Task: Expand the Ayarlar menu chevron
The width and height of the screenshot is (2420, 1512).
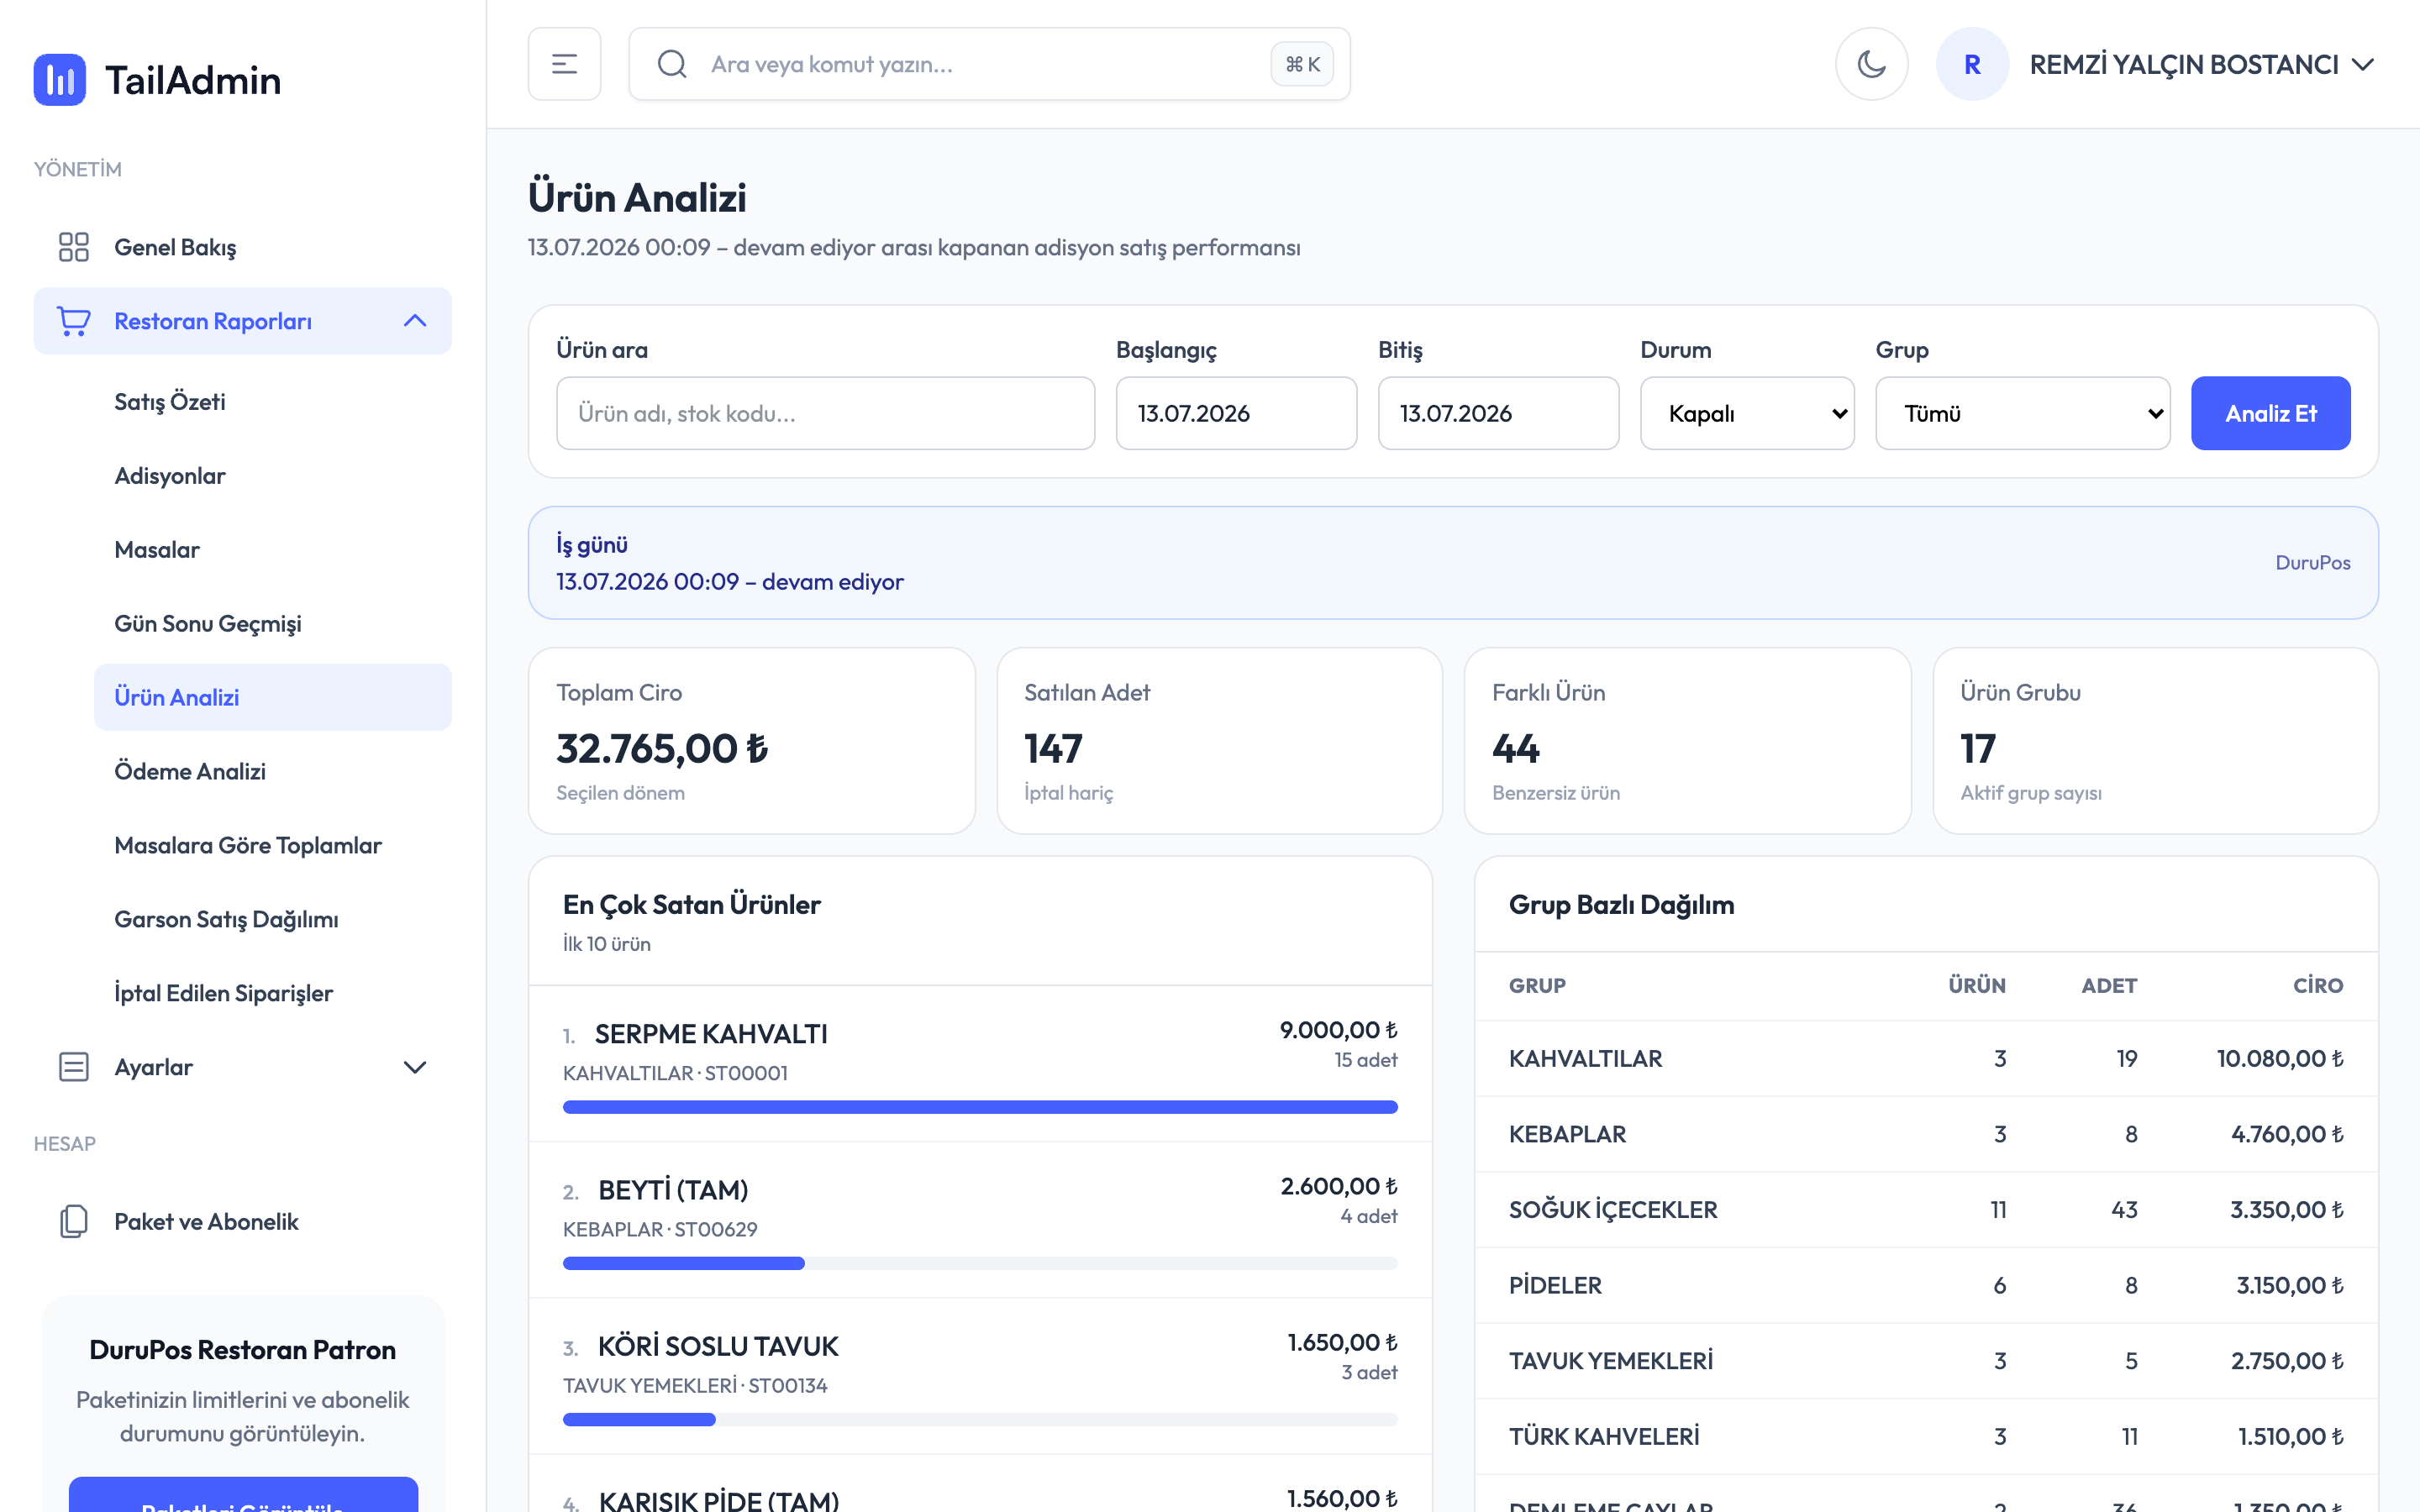Action: [x=415, y=1067]
